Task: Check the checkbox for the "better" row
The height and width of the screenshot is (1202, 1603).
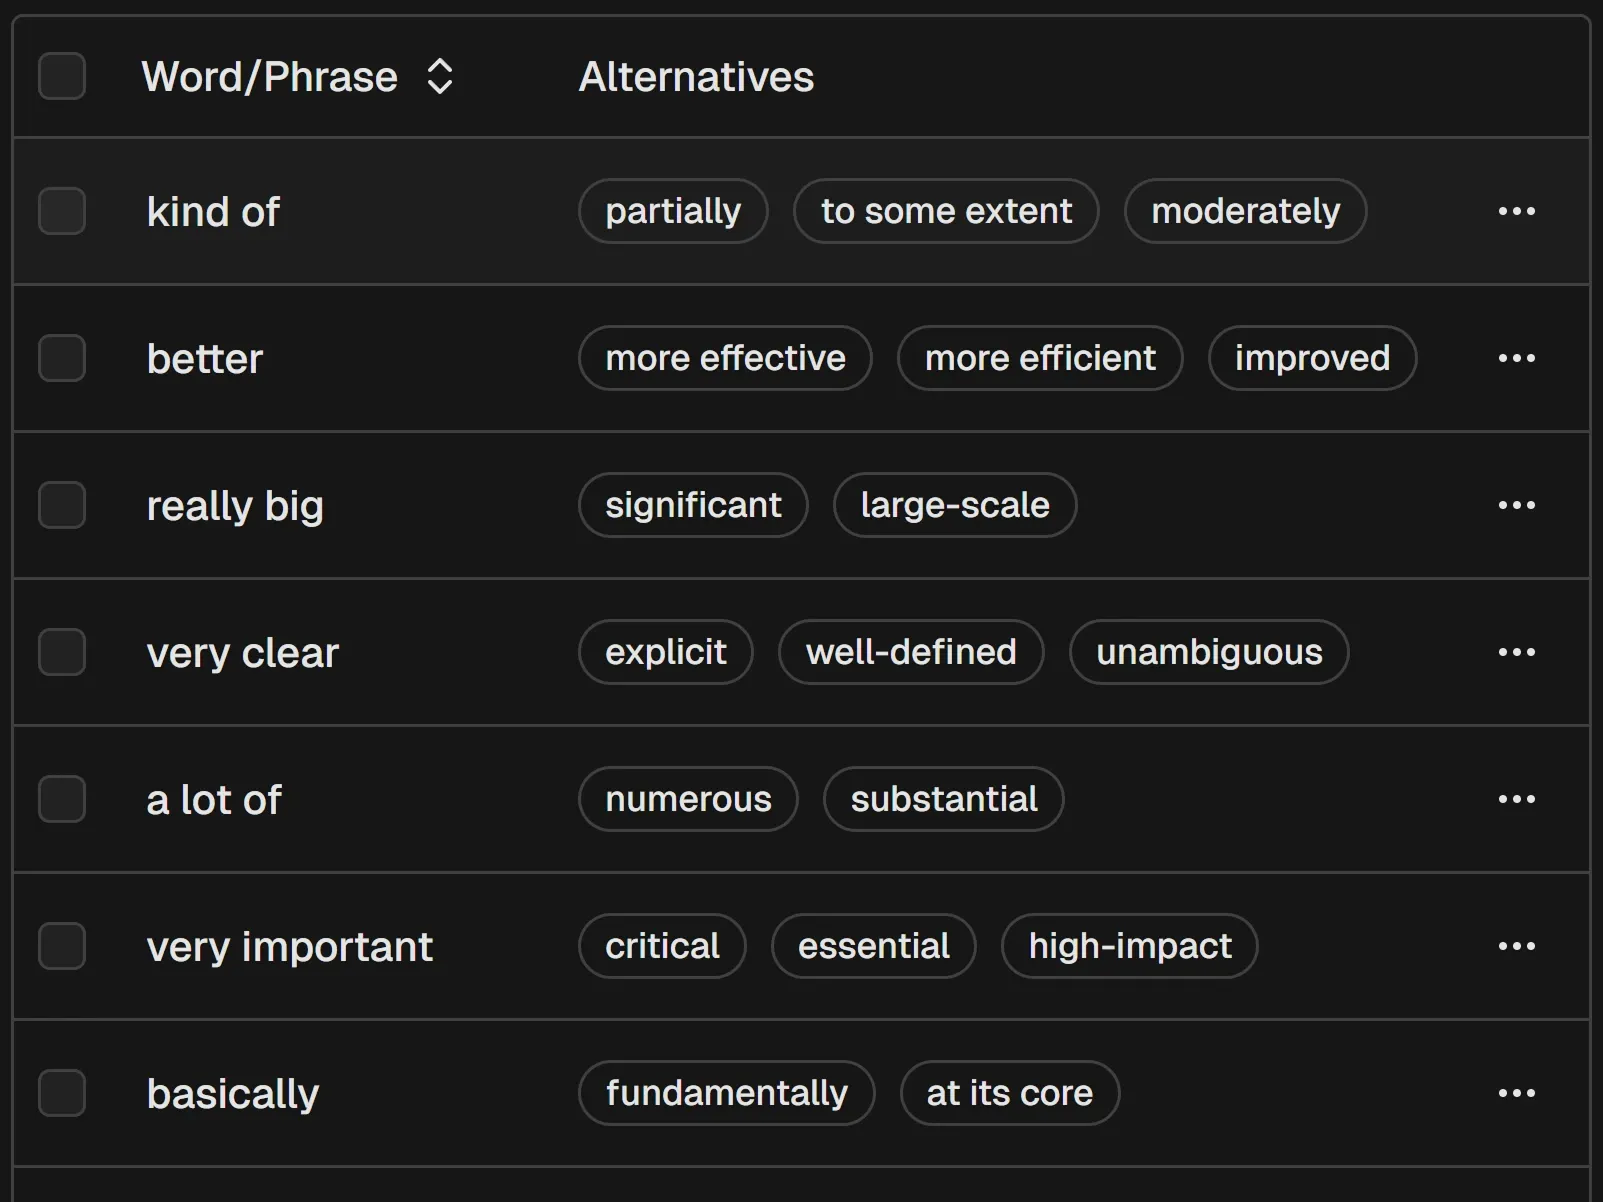Action: tap(62, 358)
